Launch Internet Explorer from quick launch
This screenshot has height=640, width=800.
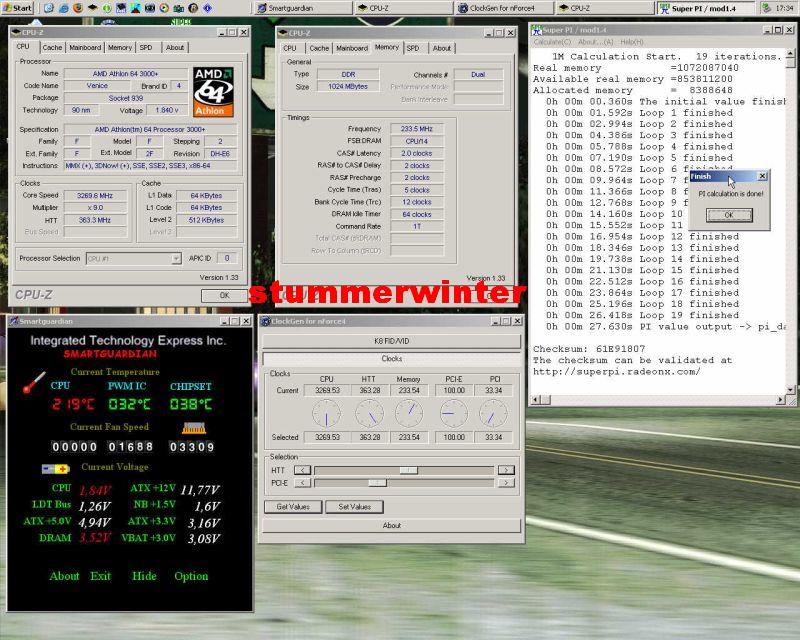pyautogui.click(x=64, y=8)
